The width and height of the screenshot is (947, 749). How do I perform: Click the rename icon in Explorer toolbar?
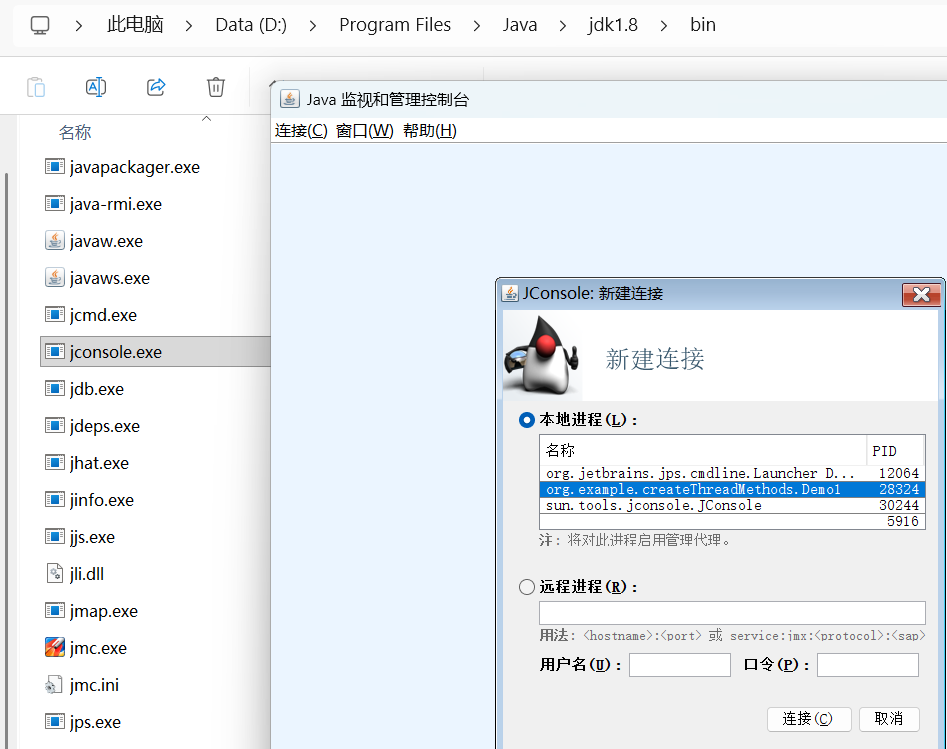click(96, 87)
